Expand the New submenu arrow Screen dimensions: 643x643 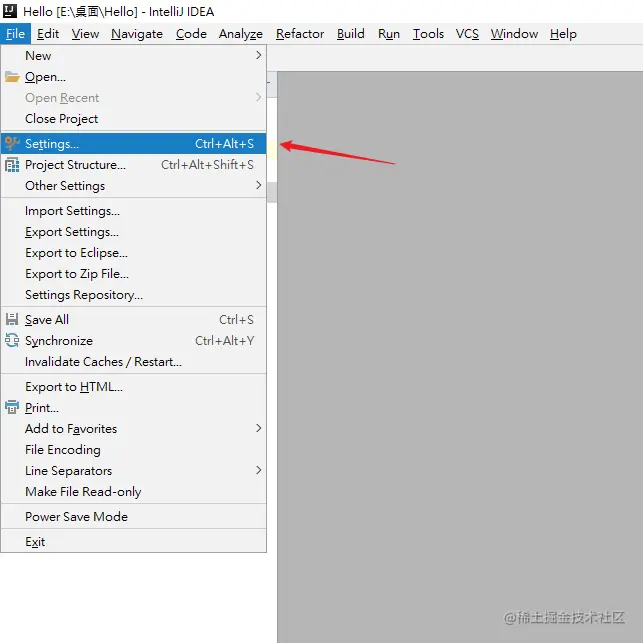point(258,55)
